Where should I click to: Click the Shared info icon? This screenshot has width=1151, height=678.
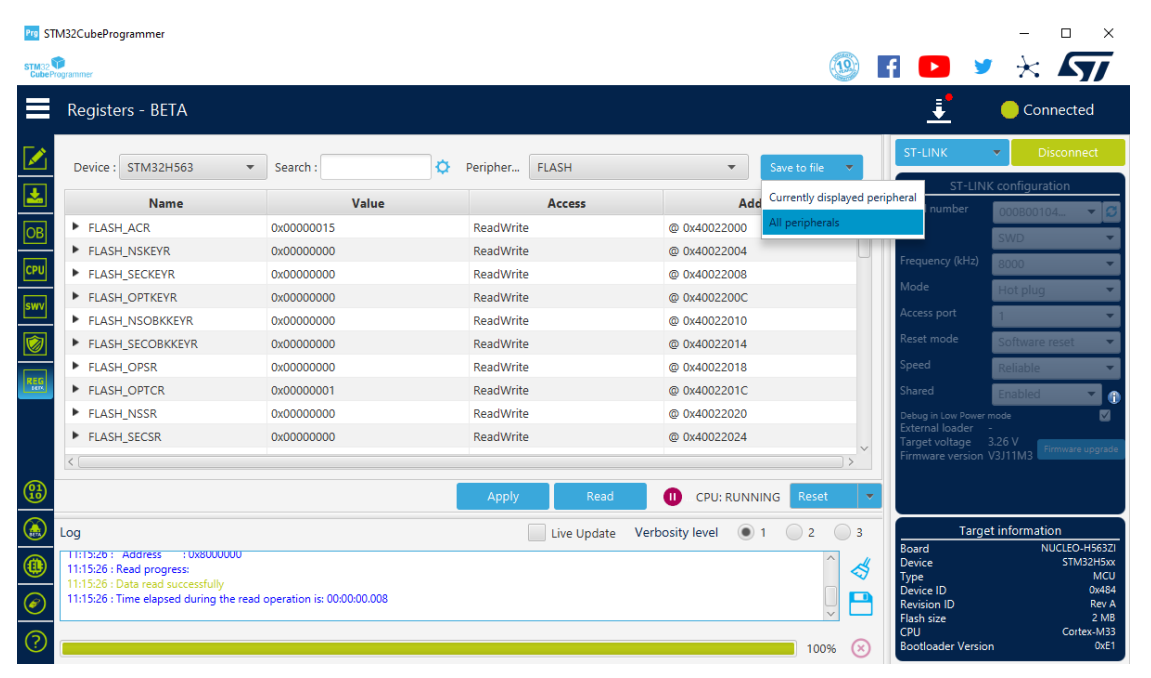pos(1114,397)
